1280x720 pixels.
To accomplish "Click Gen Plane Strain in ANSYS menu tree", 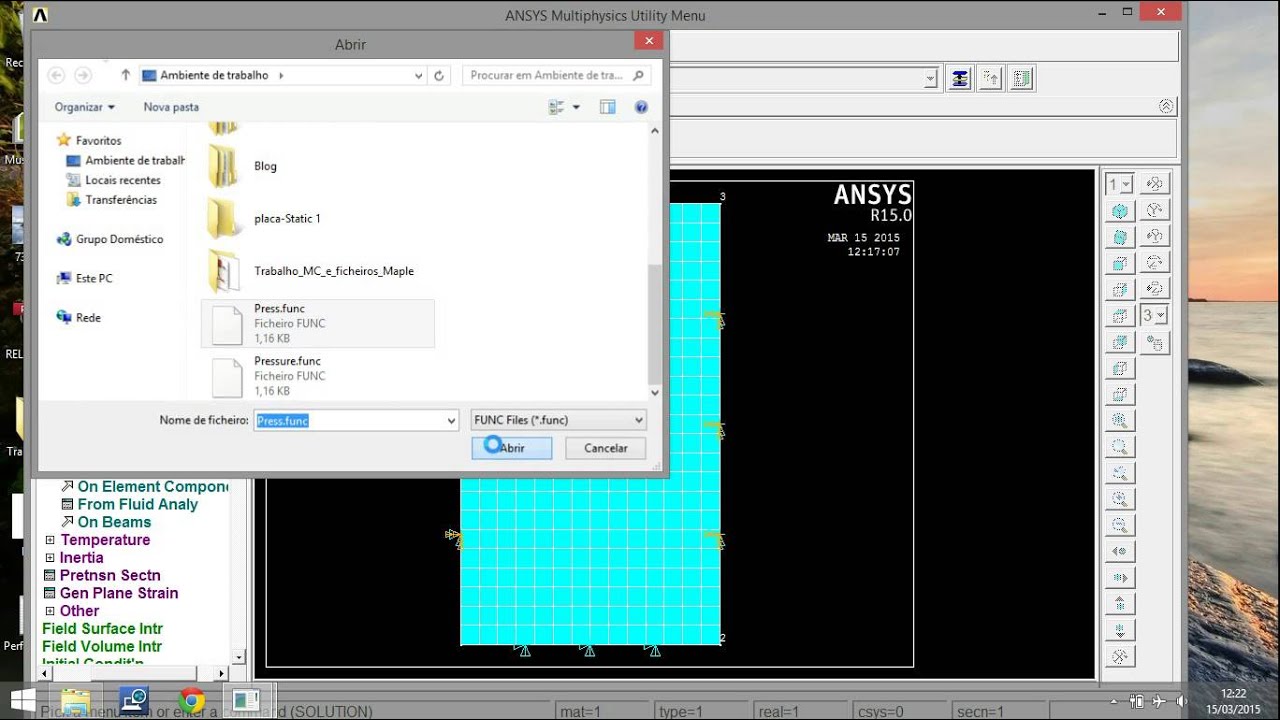I will (119, 593).
